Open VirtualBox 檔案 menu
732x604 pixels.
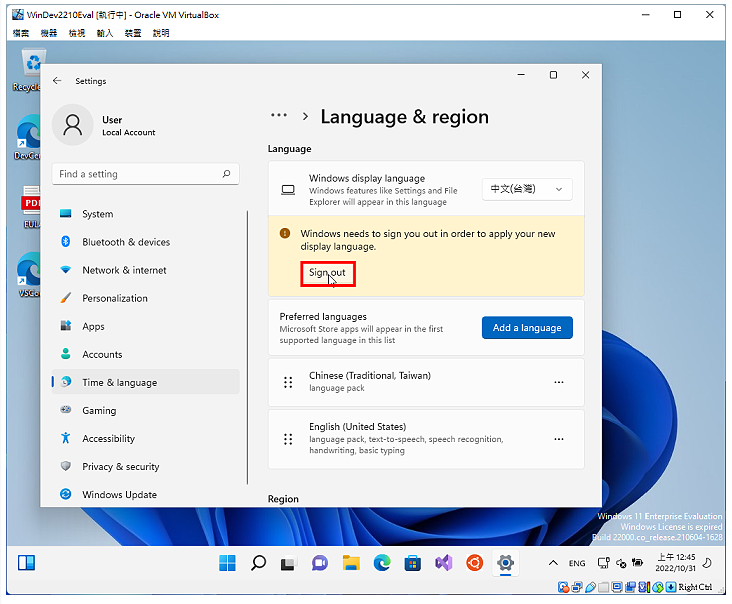21,33
